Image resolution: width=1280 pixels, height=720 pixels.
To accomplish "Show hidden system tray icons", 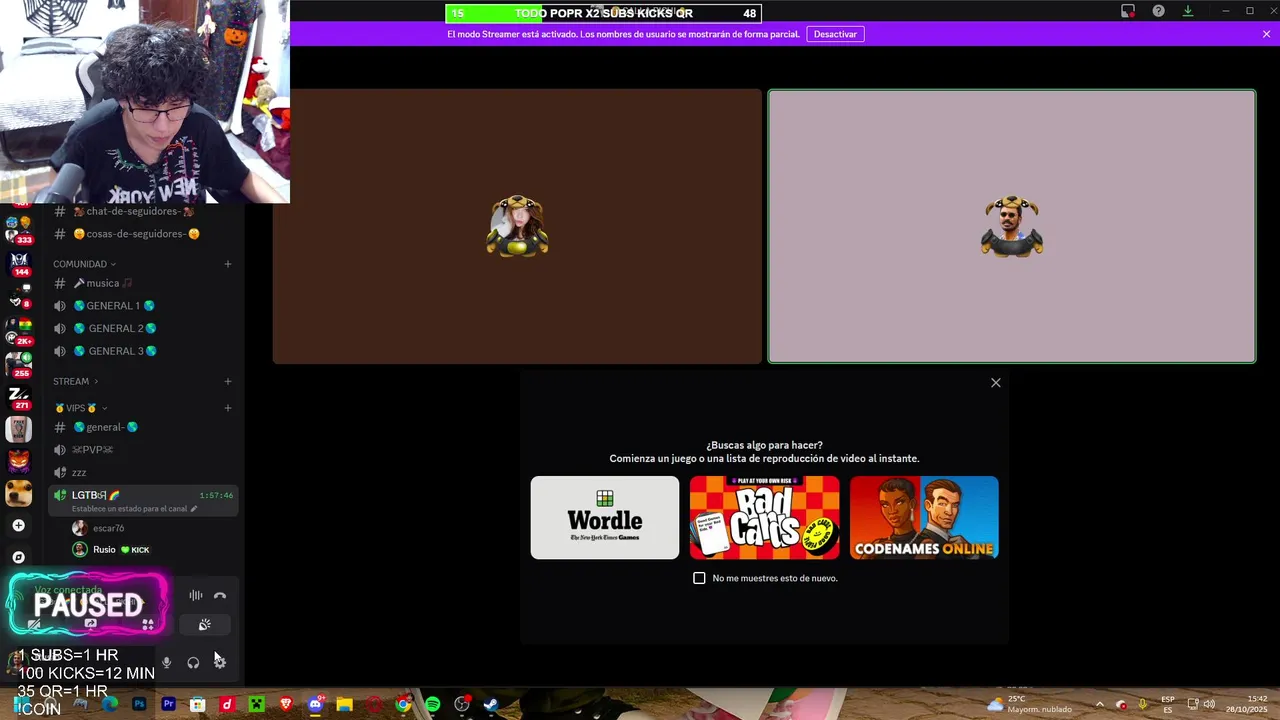I will point(1099,704).
